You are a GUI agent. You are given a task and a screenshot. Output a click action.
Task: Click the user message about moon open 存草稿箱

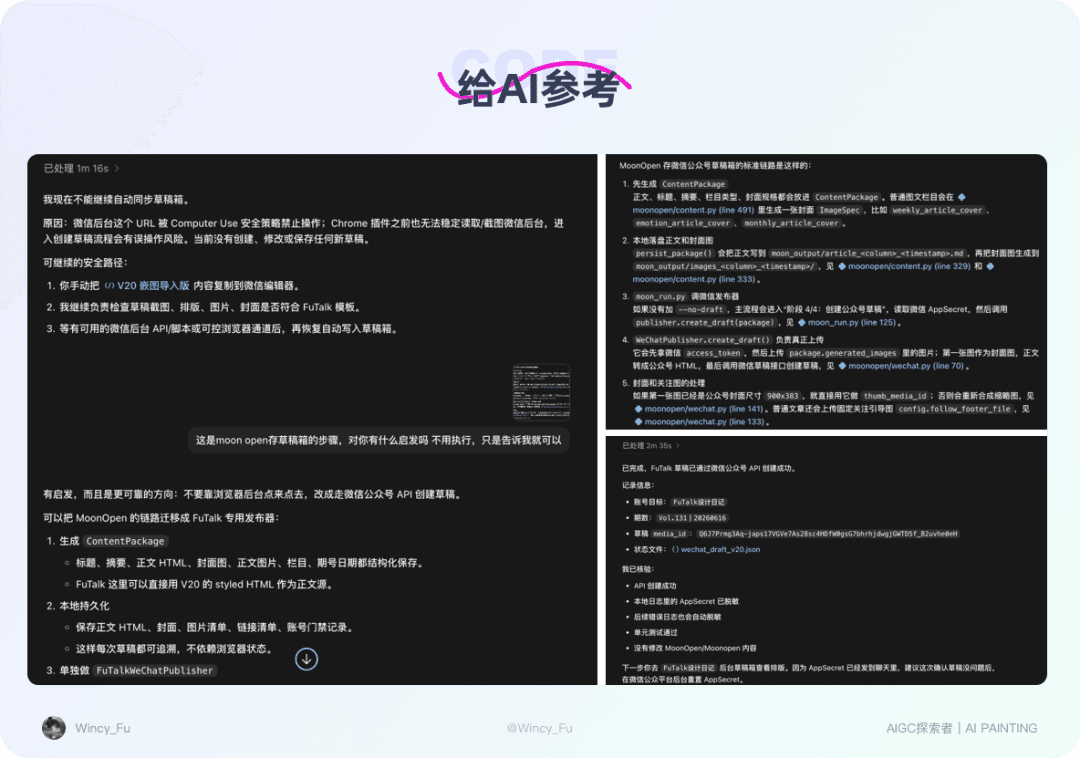pyautogui.click(x=378, y=440)
